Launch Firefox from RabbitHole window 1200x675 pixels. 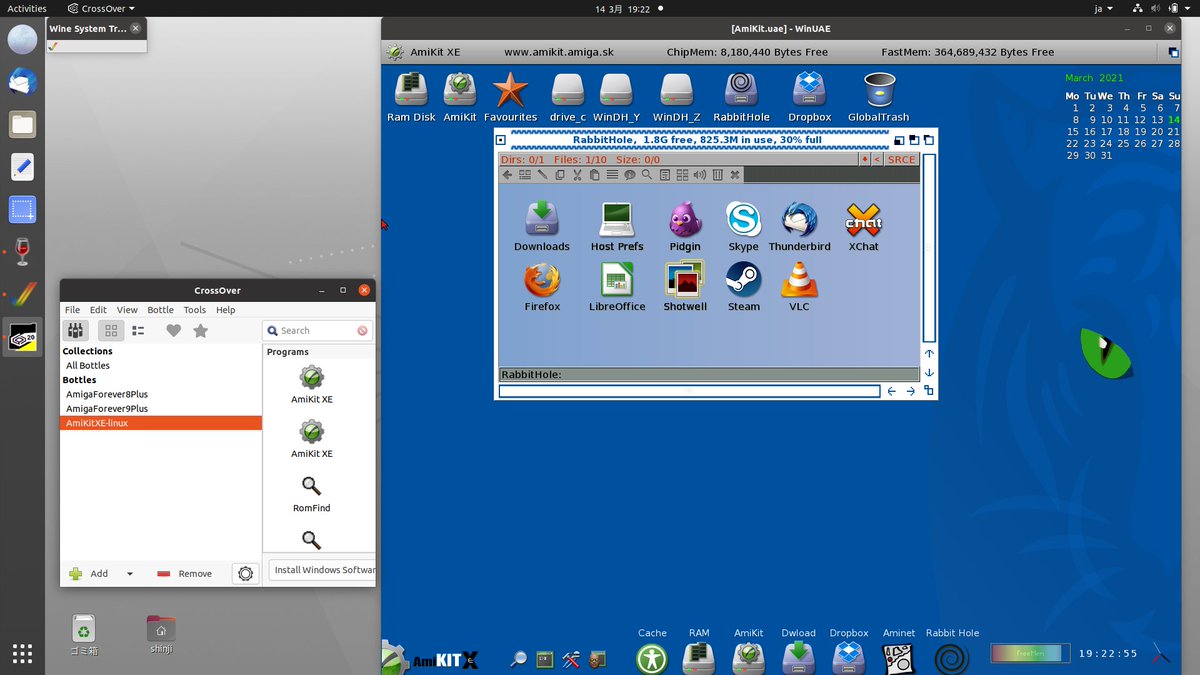pyautogui.click(x=542, y=287)
